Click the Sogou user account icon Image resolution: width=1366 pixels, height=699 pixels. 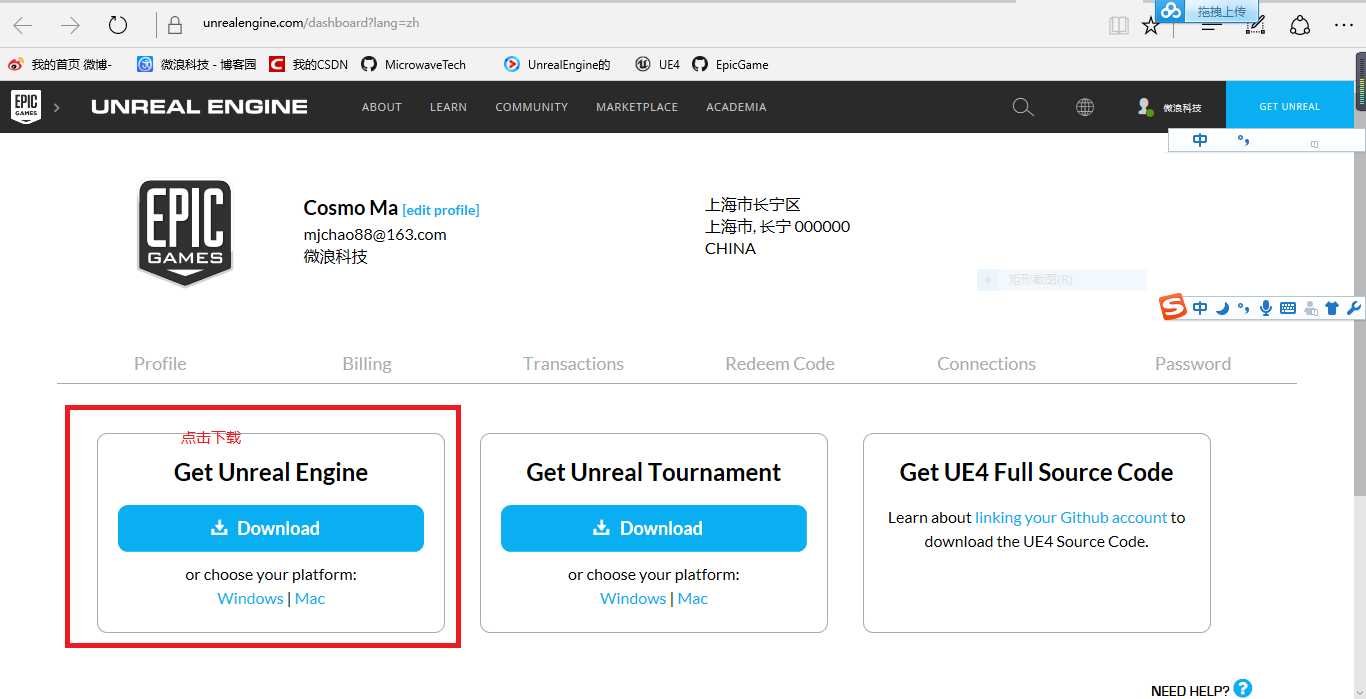point(1310,308)
